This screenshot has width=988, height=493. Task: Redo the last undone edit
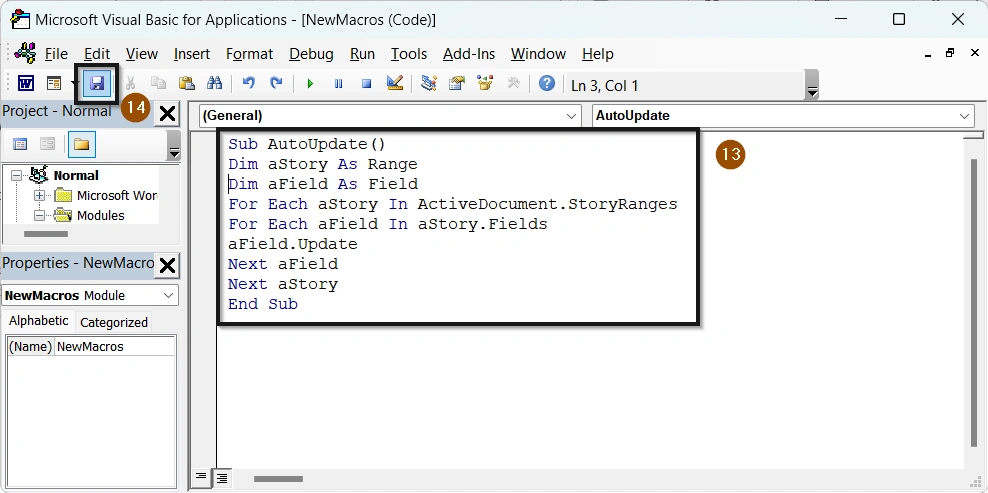[x=276, y=83]
